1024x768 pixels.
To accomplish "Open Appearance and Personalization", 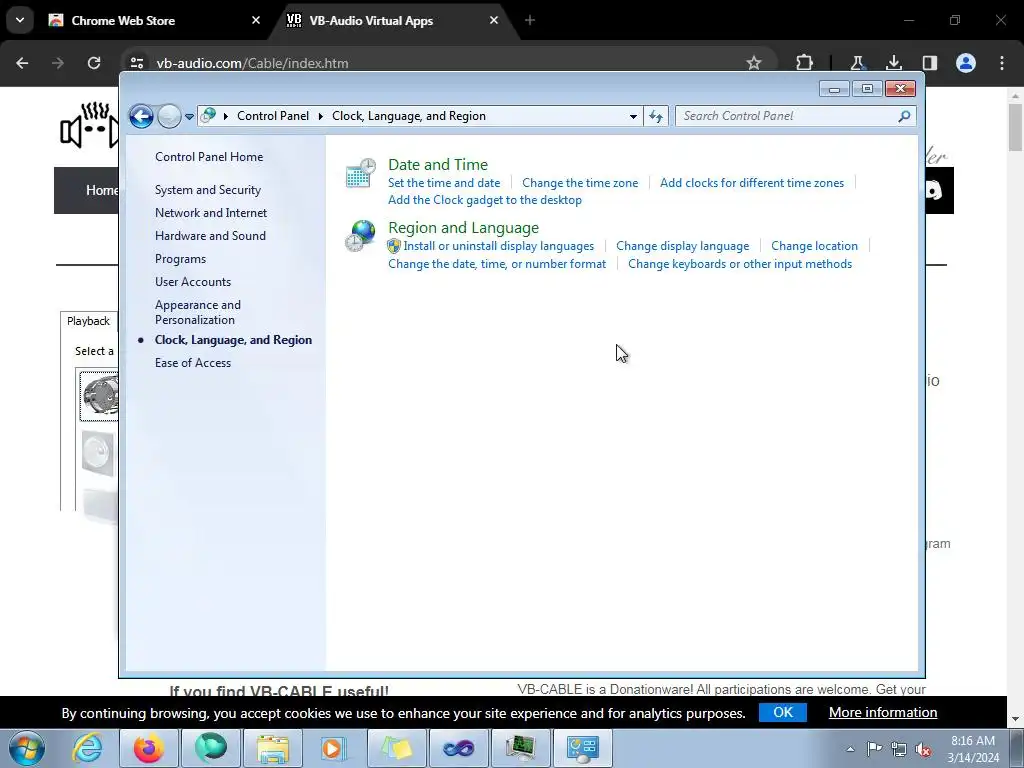I will pyautogui.click(x=198, y=312).
